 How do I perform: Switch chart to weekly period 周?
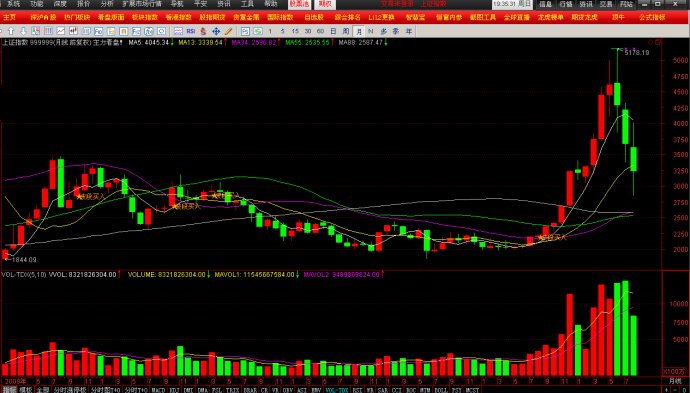point(346,31)
